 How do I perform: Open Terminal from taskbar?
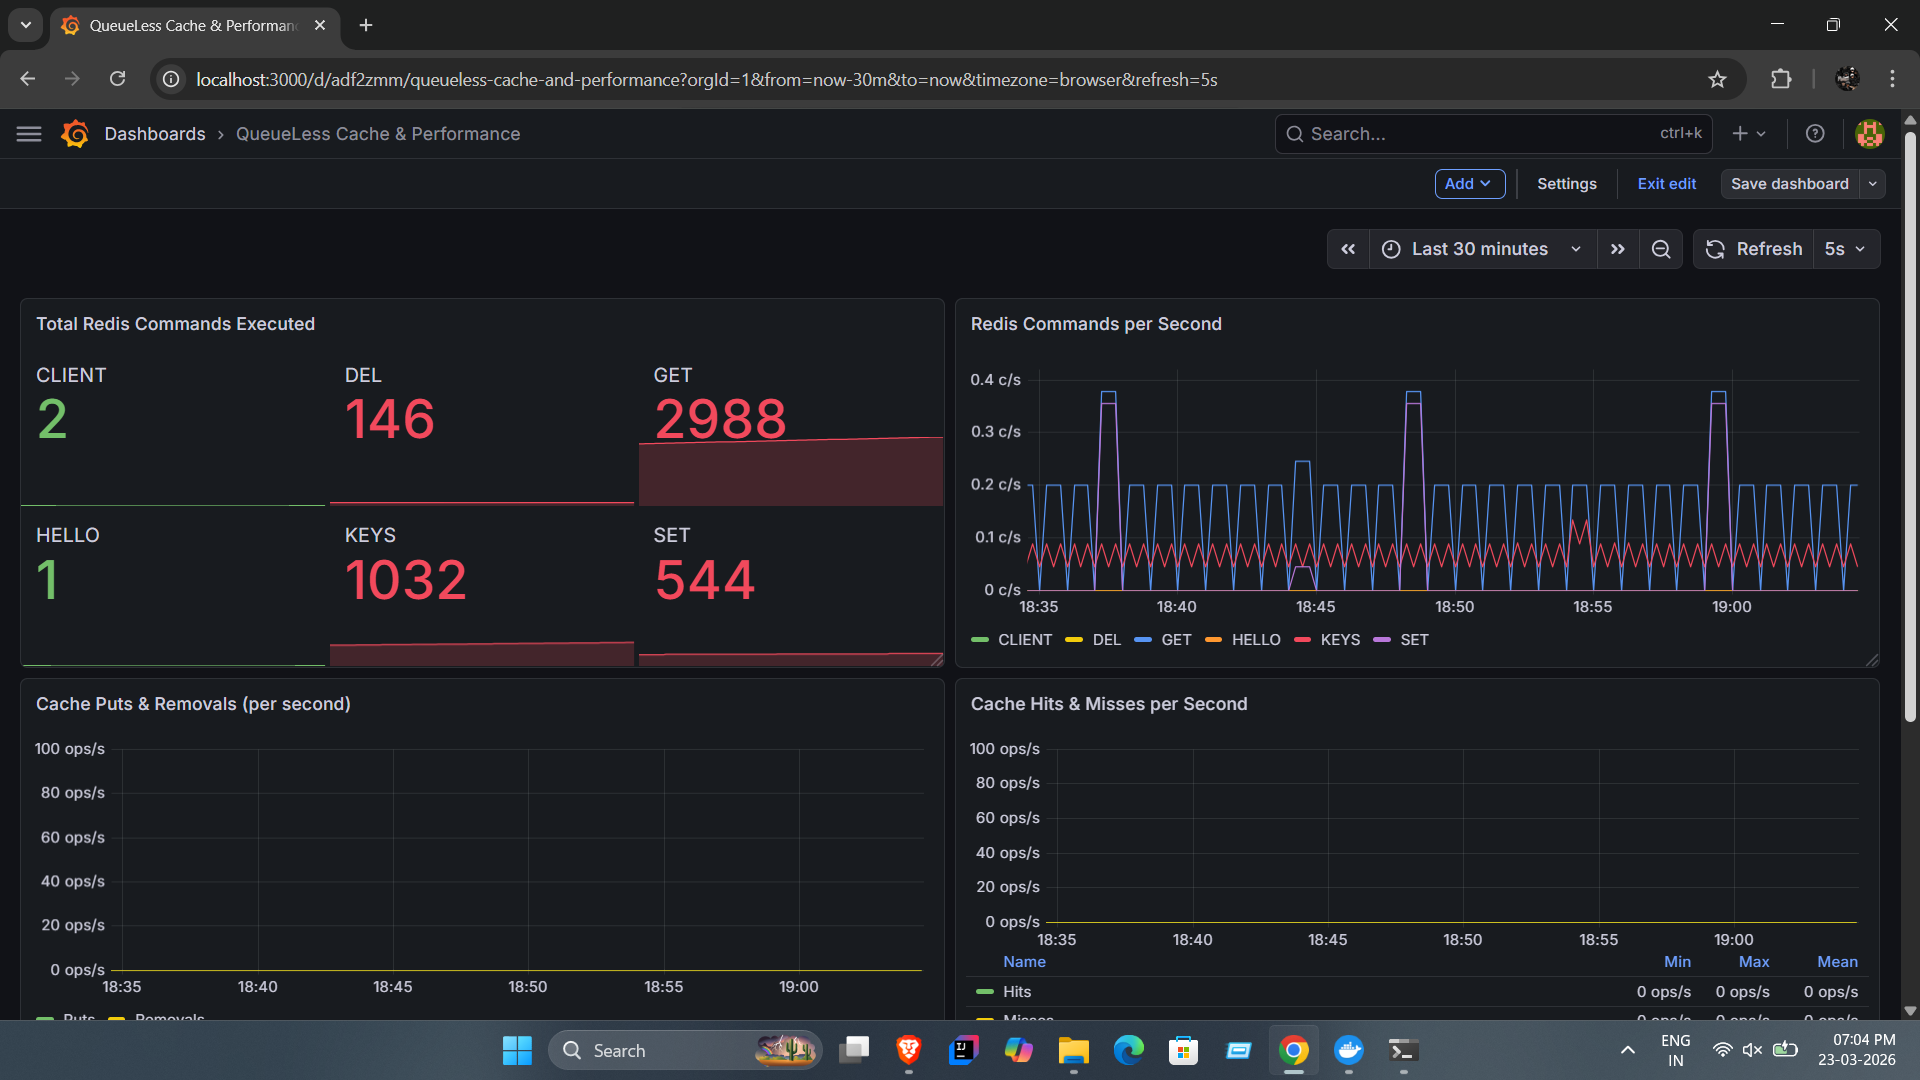coord(1403,1050)
